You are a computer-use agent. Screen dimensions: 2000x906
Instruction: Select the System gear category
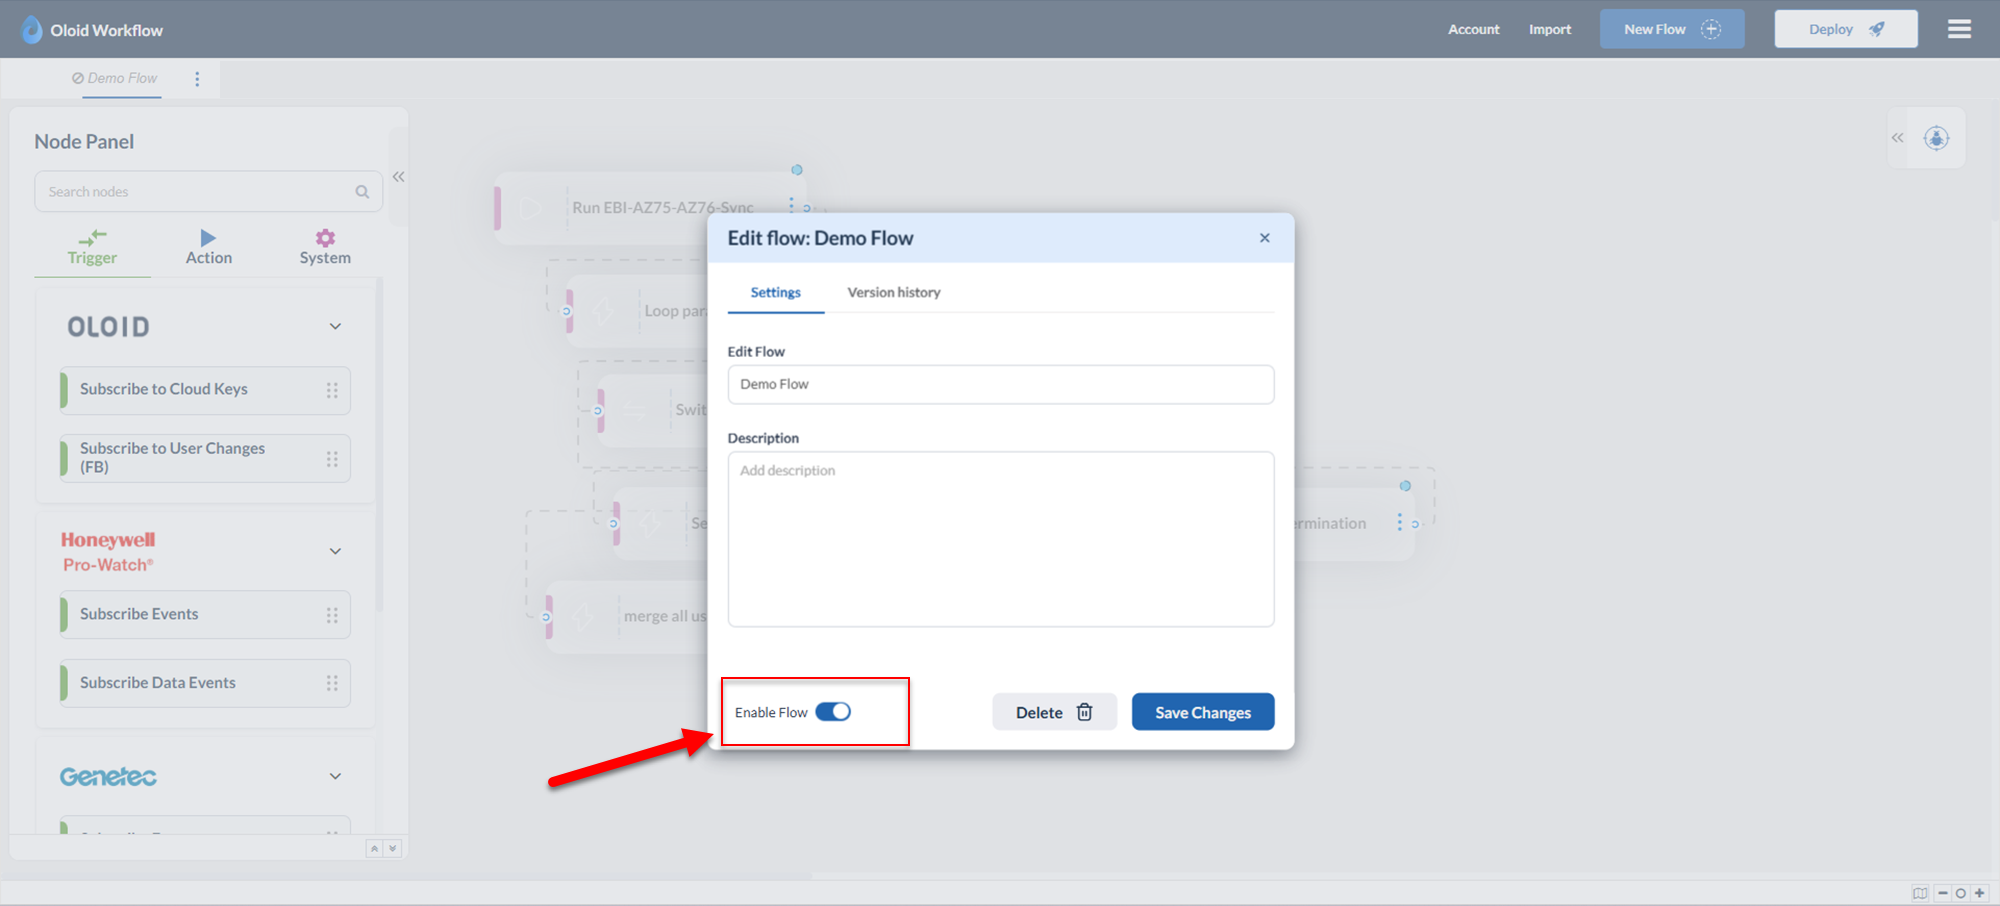[325, 248]
